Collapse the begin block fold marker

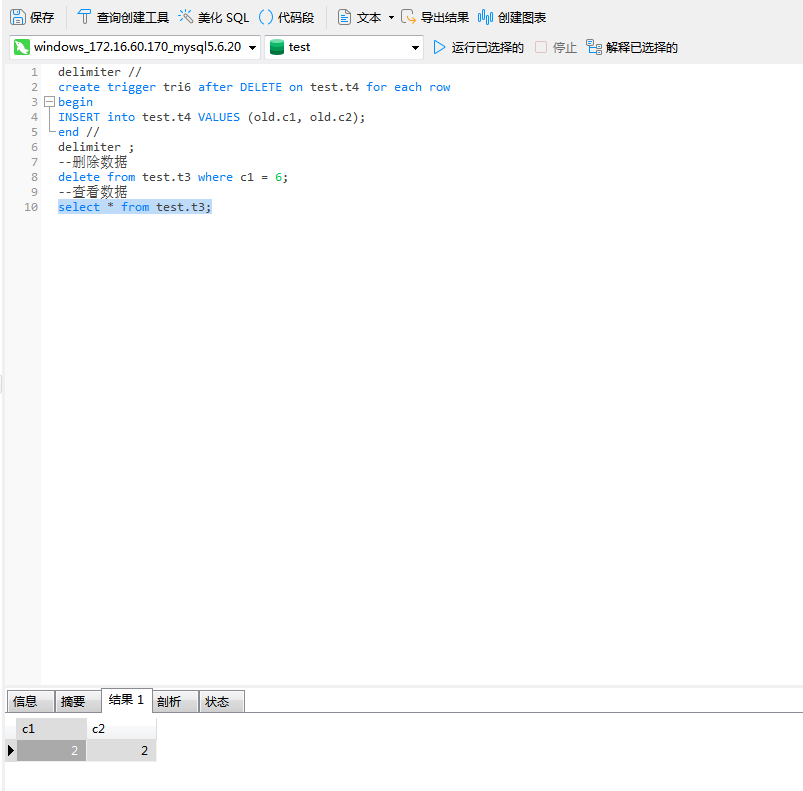tap(49, 102)
